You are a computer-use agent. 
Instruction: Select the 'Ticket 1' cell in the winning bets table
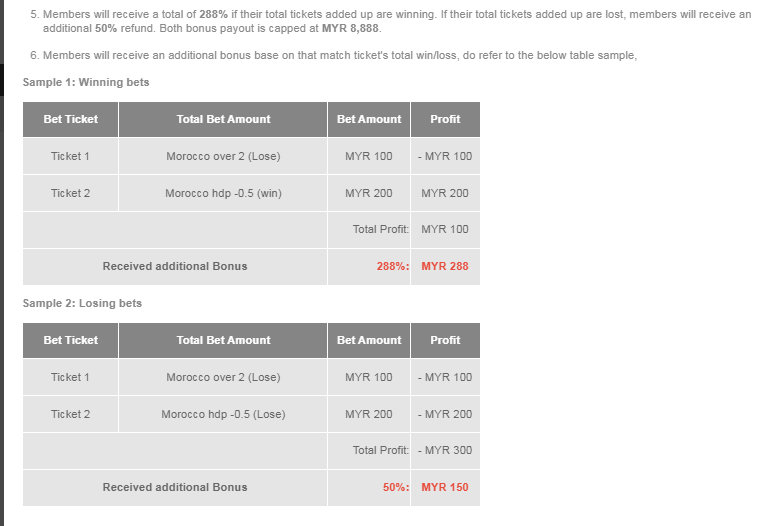click(x=71, y=156)
